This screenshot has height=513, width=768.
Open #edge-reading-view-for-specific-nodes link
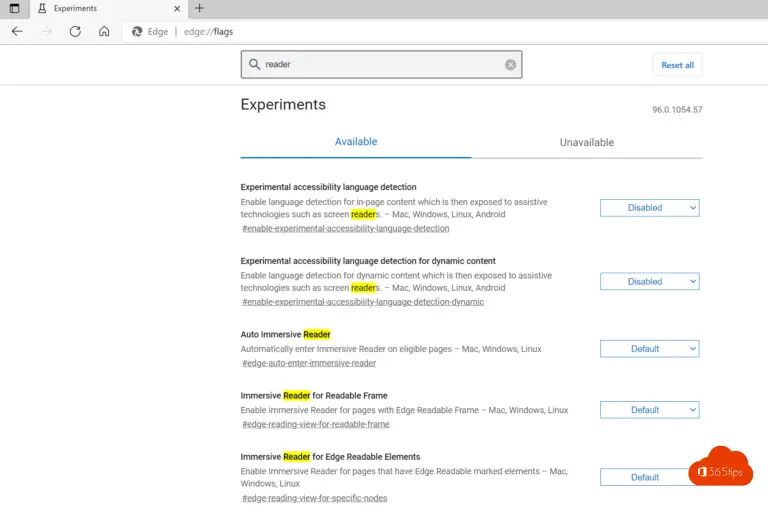pos(314,498)
